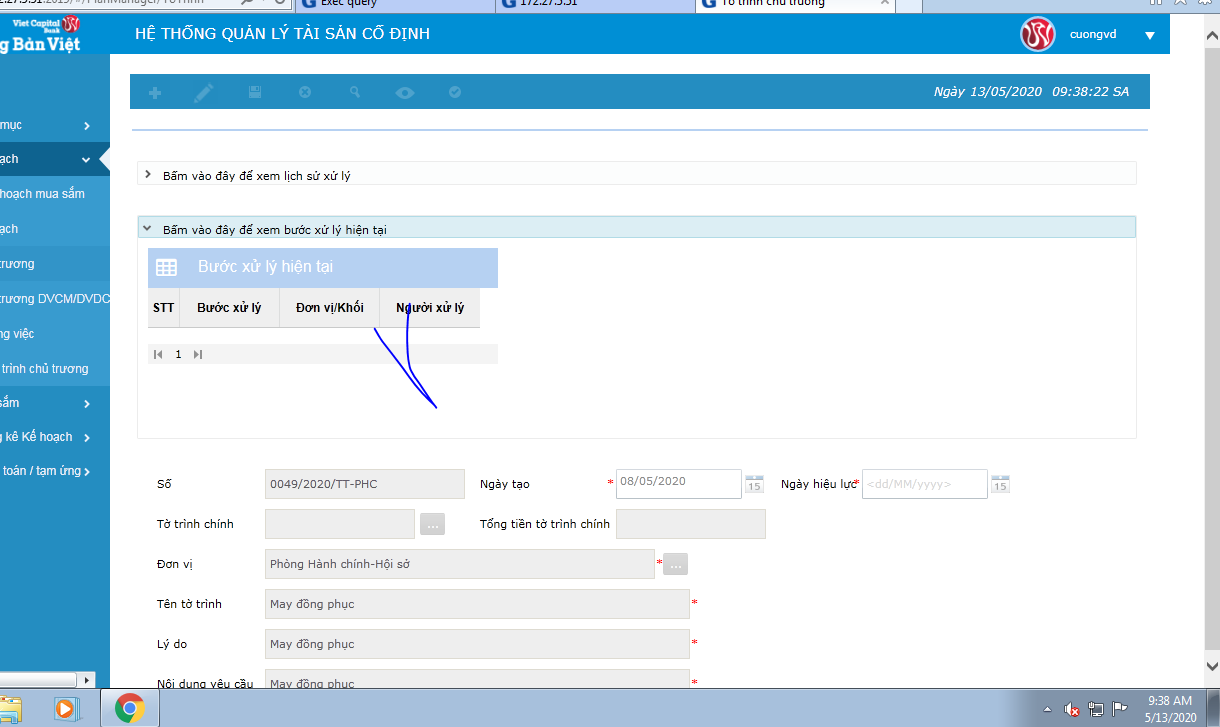Click the grid icon in Bước xử lý hiện tại header

click(167, 268)
